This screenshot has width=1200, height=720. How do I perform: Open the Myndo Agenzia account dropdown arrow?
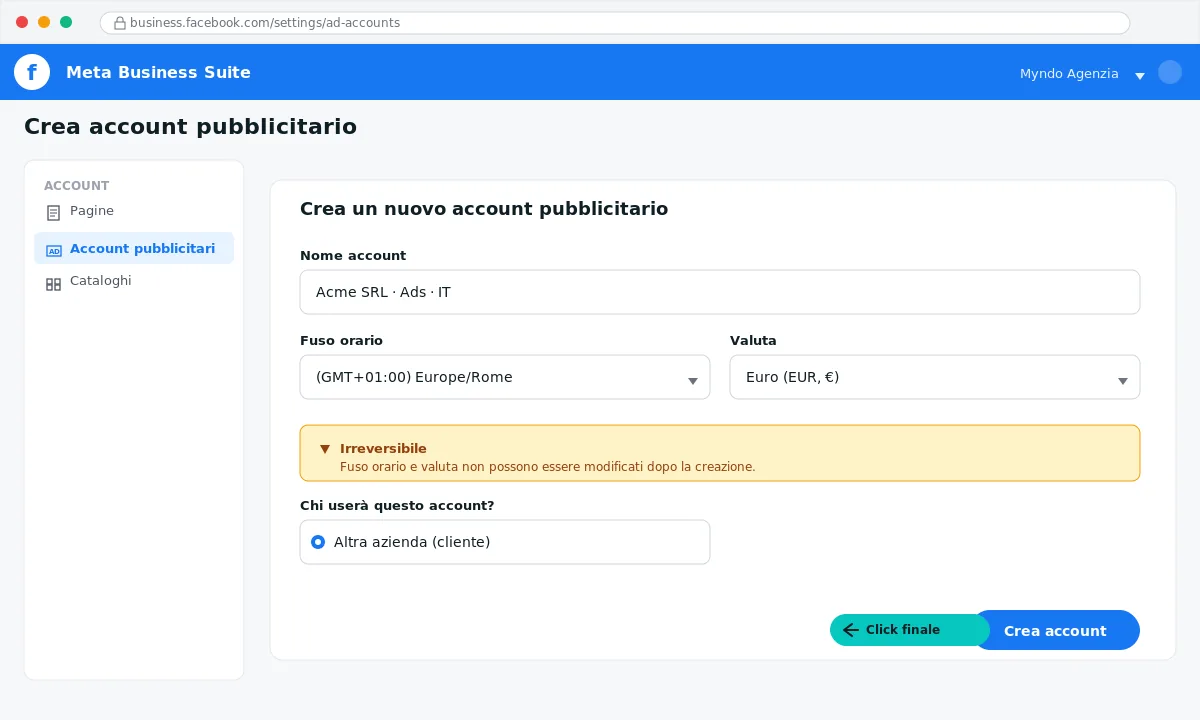point(1139,75)
